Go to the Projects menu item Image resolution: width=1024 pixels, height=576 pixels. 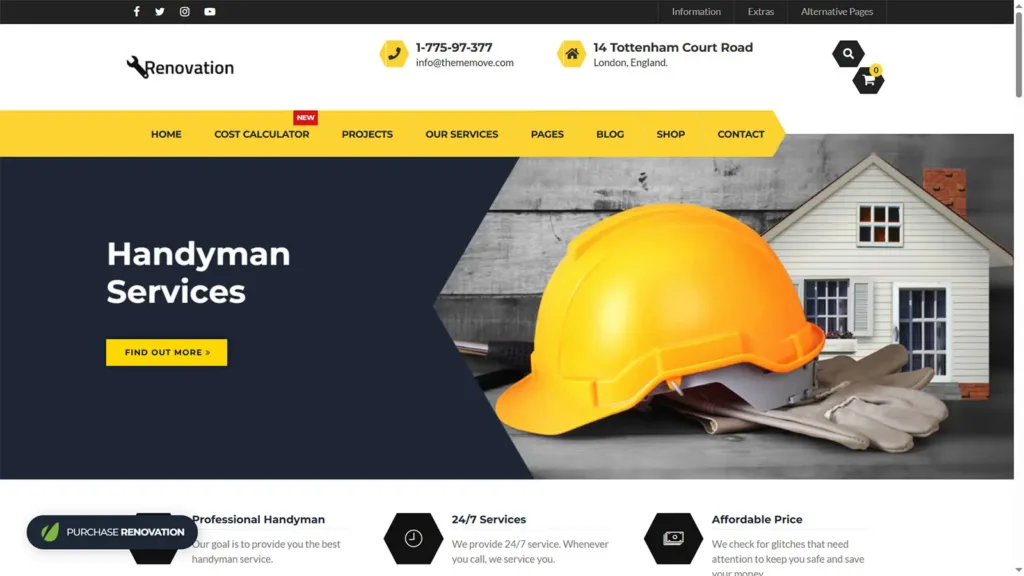[x=367, y=134]
